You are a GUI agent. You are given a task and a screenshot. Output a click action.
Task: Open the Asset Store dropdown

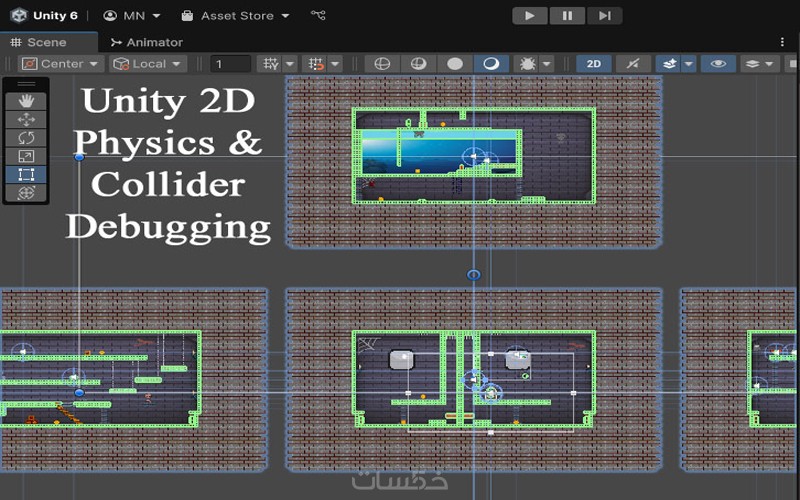pyautogui.click(x=235, y=16)
